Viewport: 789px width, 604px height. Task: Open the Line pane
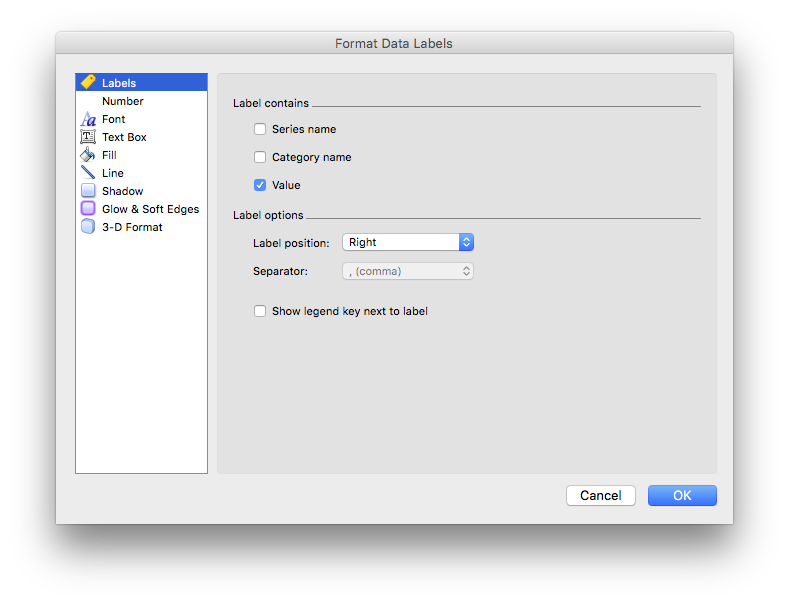coord(141,173)
